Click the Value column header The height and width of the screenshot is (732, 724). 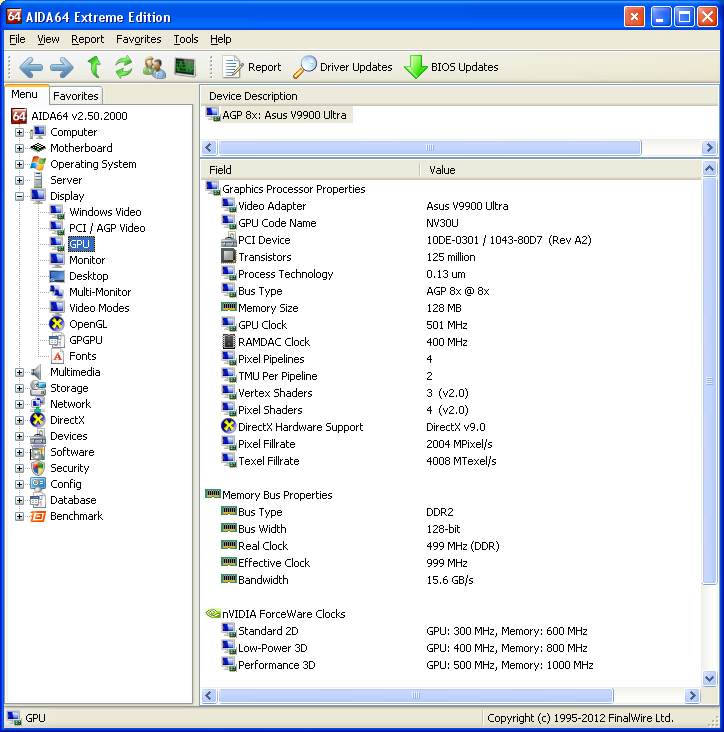(x=560, y=170)
